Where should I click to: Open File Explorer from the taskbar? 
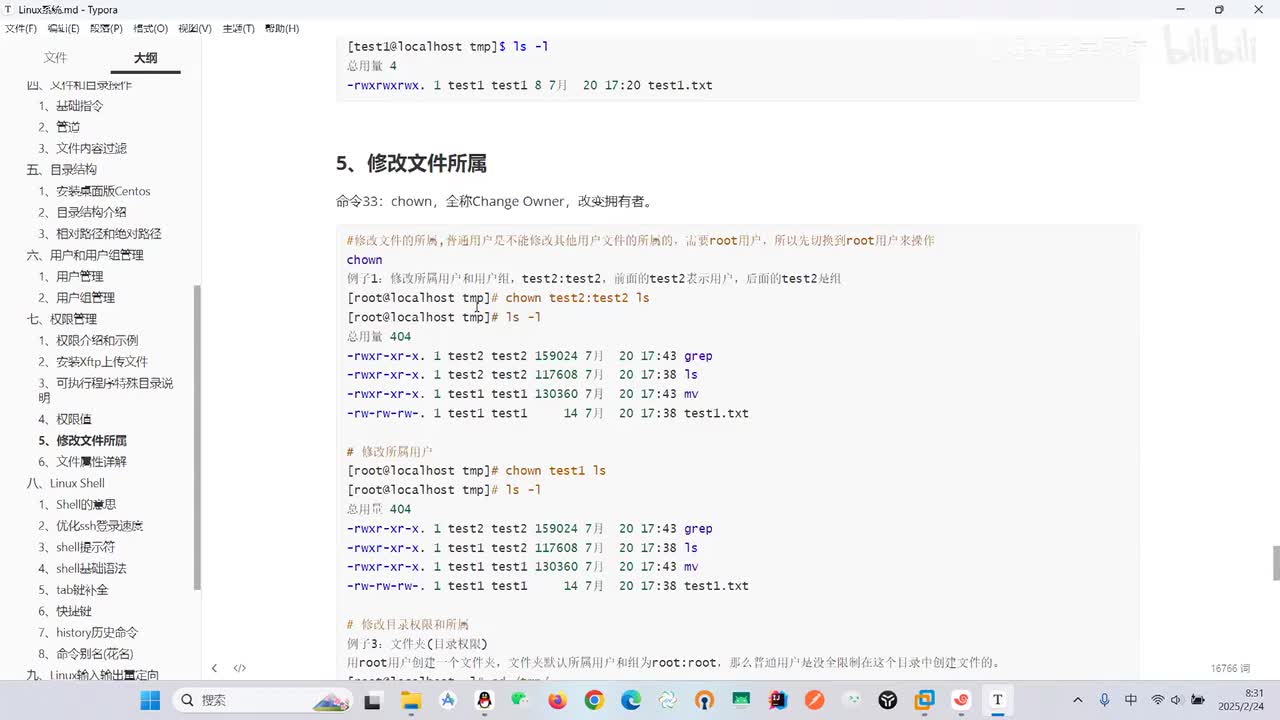[409, 701]
